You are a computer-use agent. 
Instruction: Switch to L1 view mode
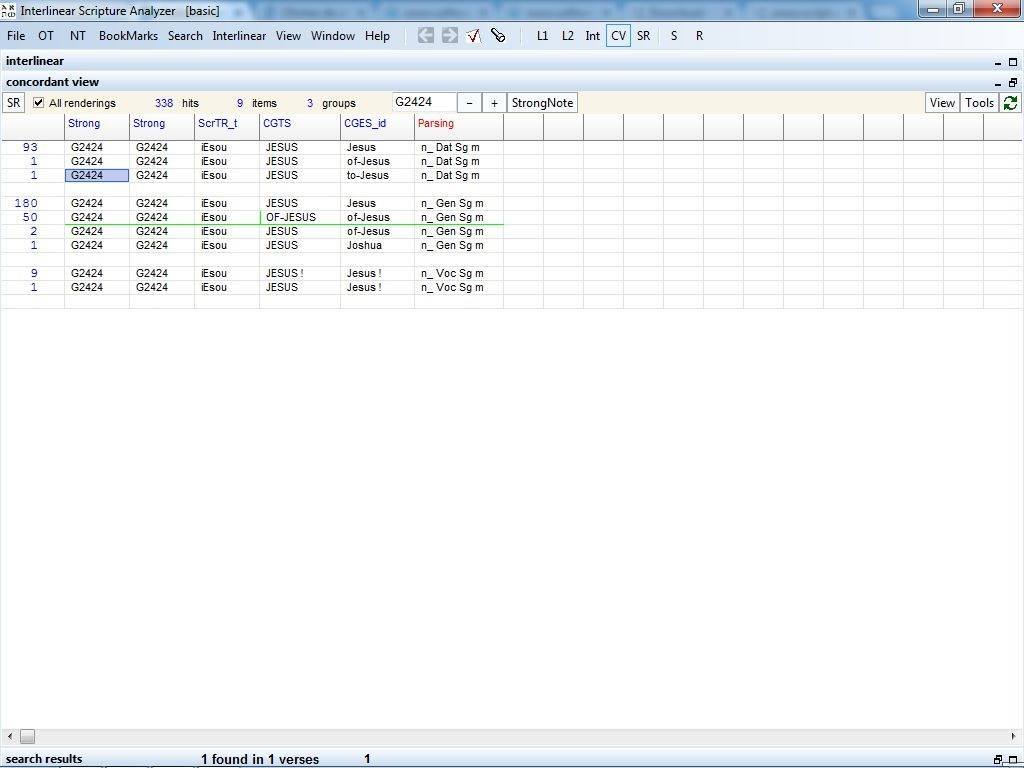coord(543,35)
